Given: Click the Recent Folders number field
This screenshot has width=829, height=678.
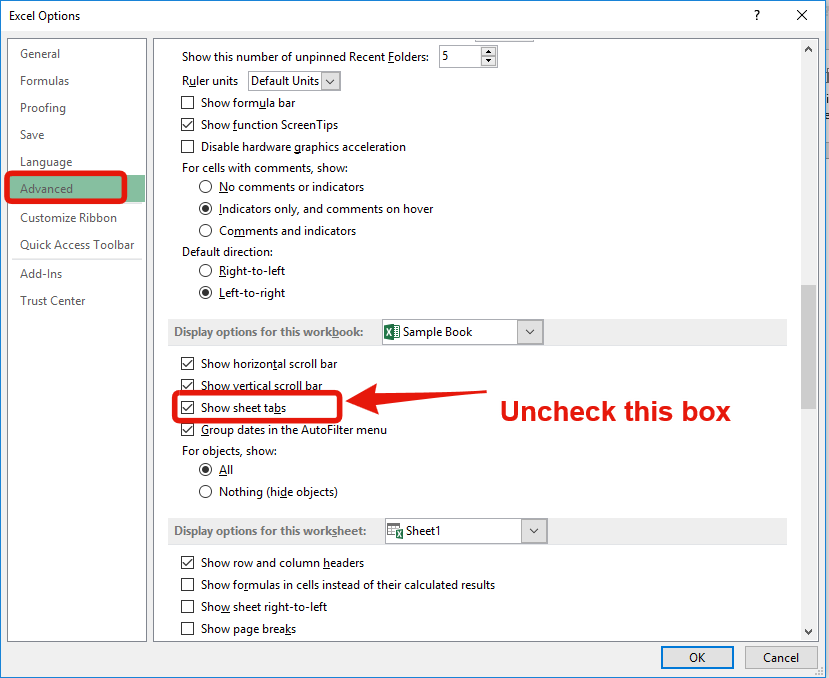Looking at the screenshot, I should 460,57.
